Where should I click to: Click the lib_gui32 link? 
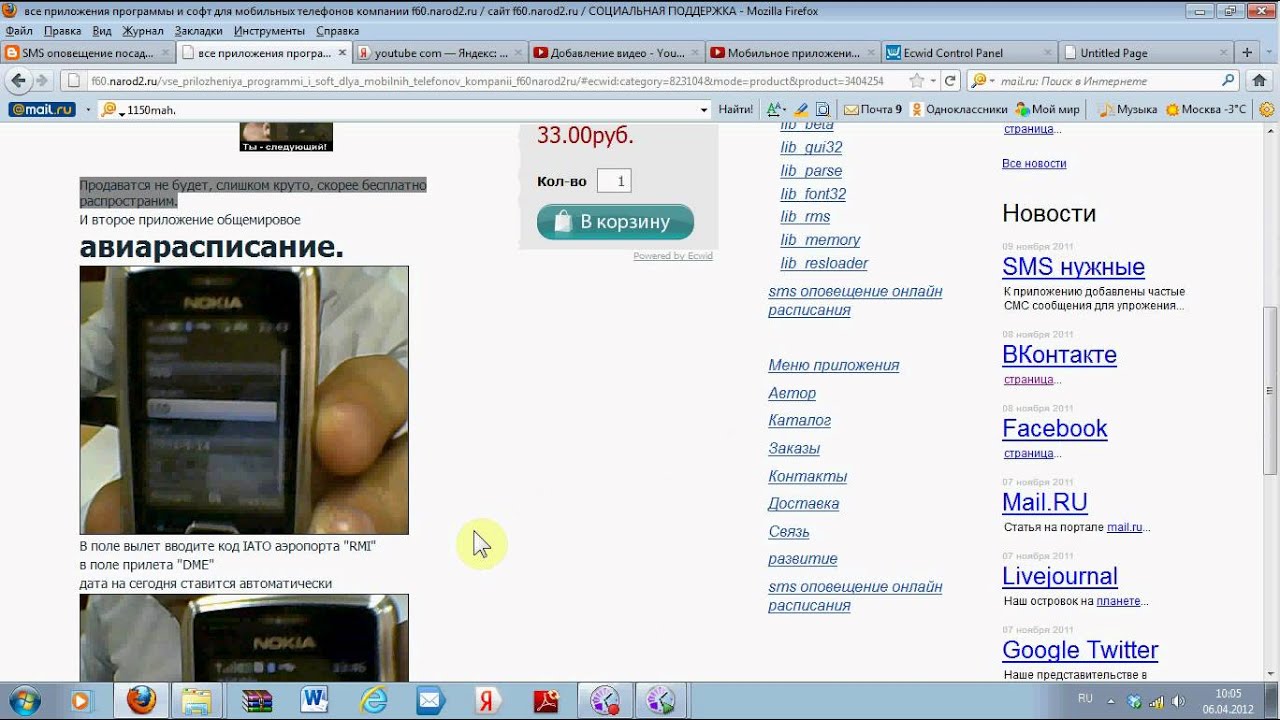click(811, 148)
